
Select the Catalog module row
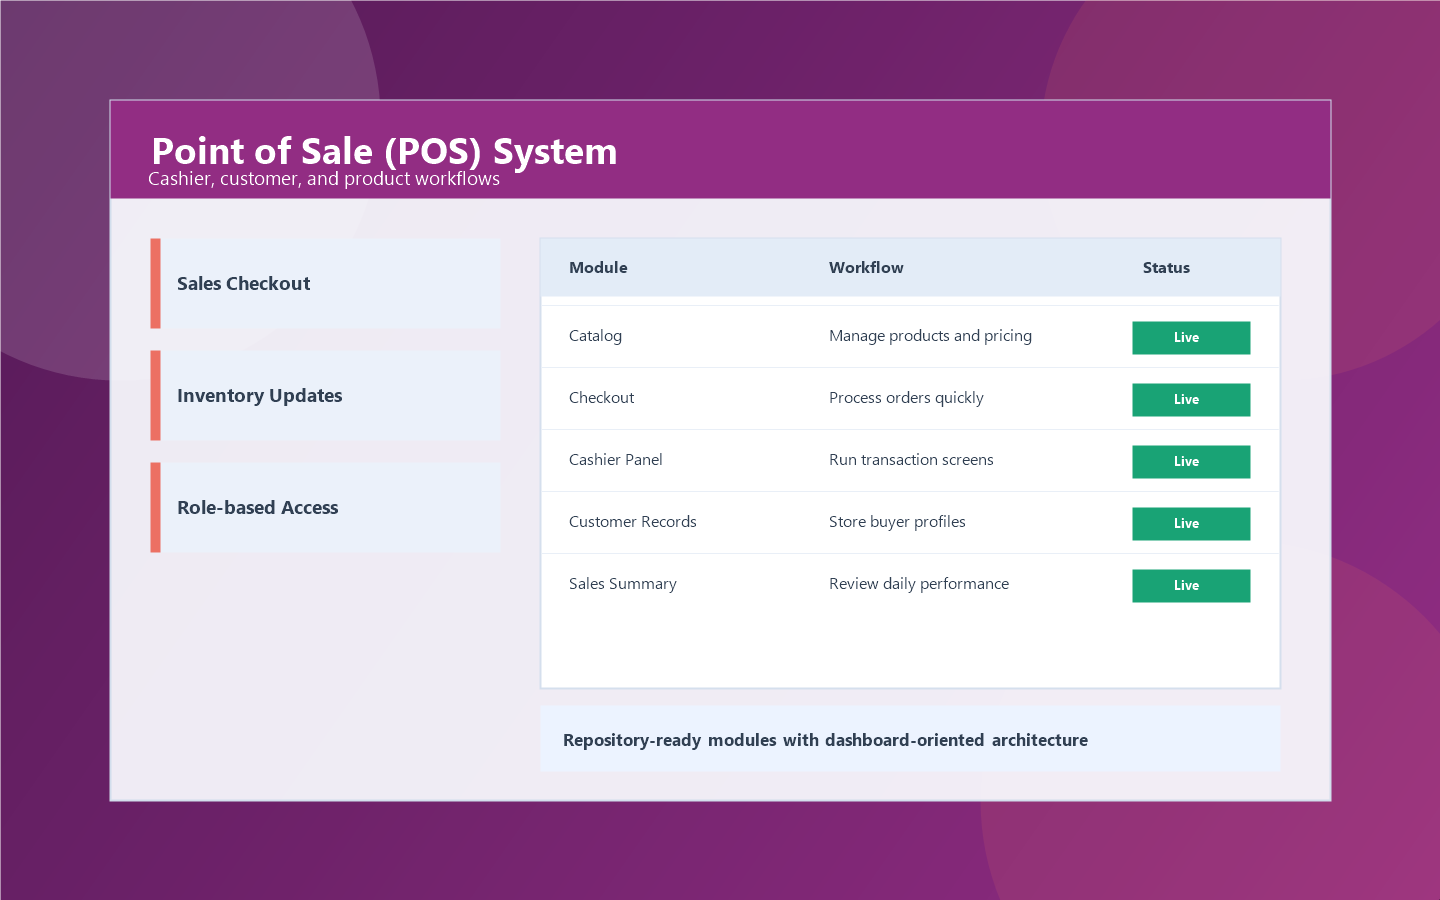pos(595,335)
